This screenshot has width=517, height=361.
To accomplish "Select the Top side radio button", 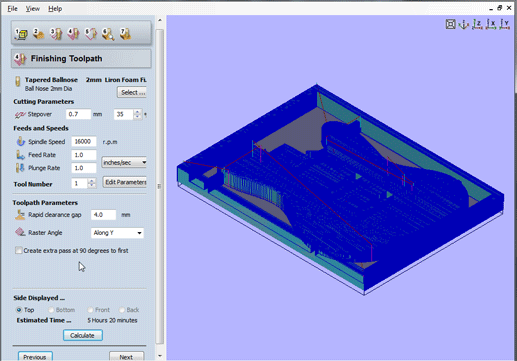I will click(x=19, y=310).
